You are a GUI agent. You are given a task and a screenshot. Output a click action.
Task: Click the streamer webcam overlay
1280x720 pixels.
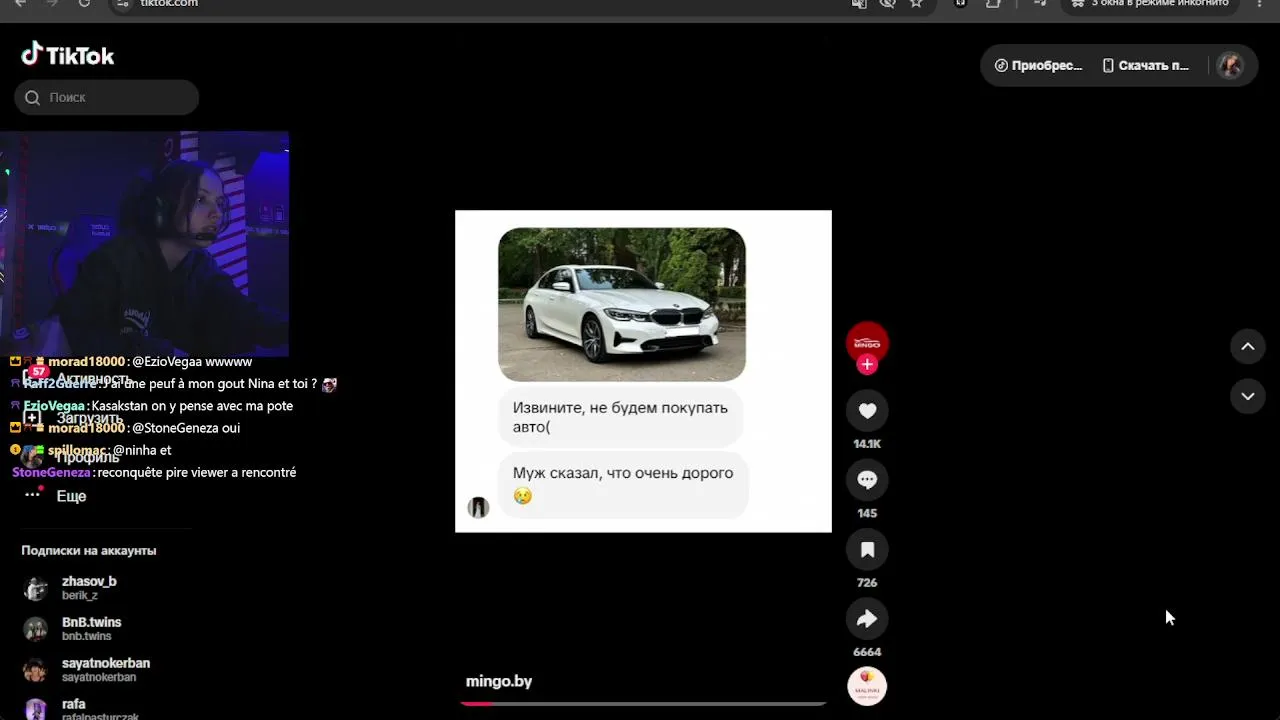(144, 243)
